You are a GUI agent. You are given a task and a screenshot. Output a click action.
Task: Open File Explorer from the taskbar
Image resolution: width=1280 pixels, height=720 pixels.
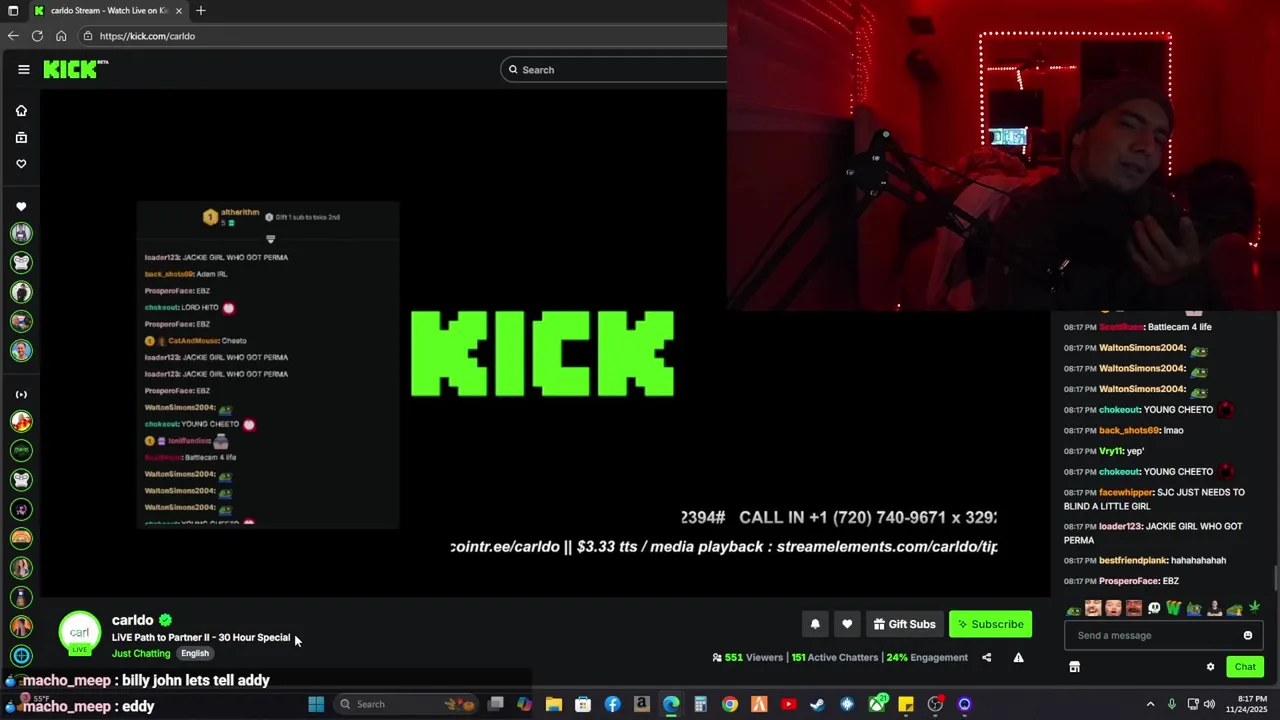click(x=553, y=704)
